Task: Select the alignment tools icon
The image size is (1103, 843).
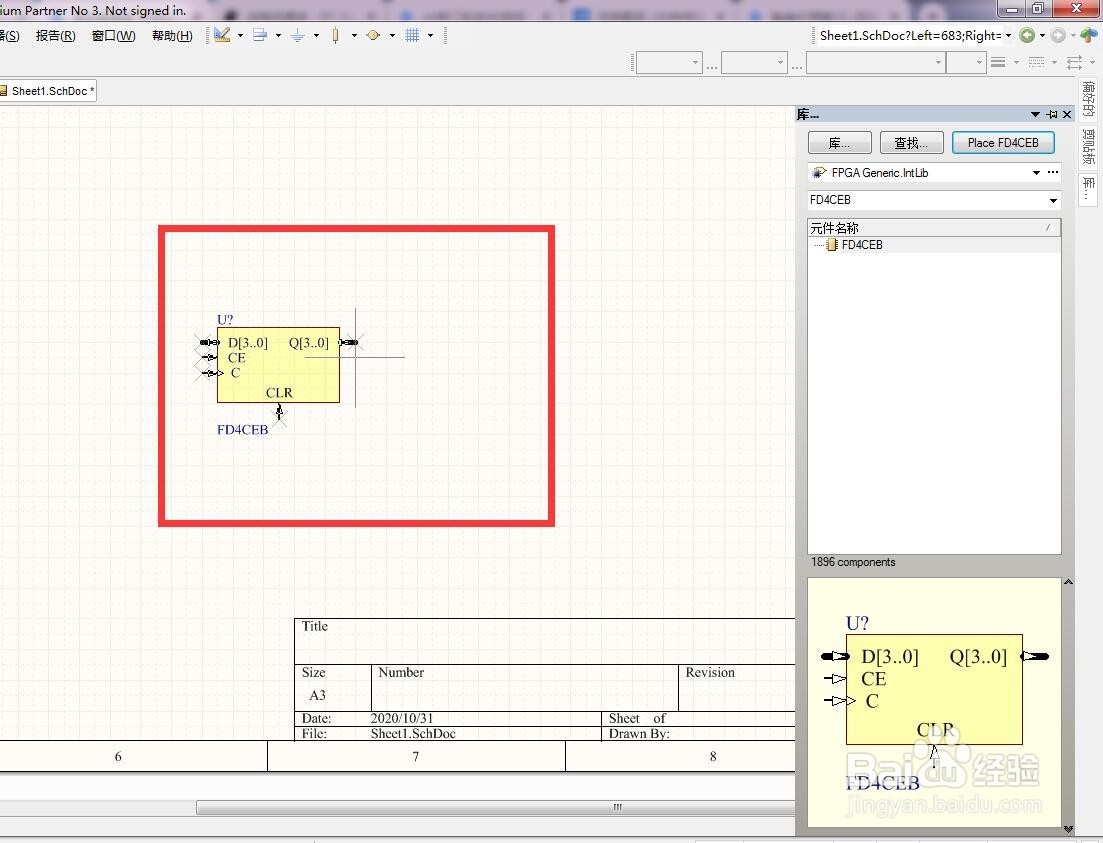Action: coord(260,35)
